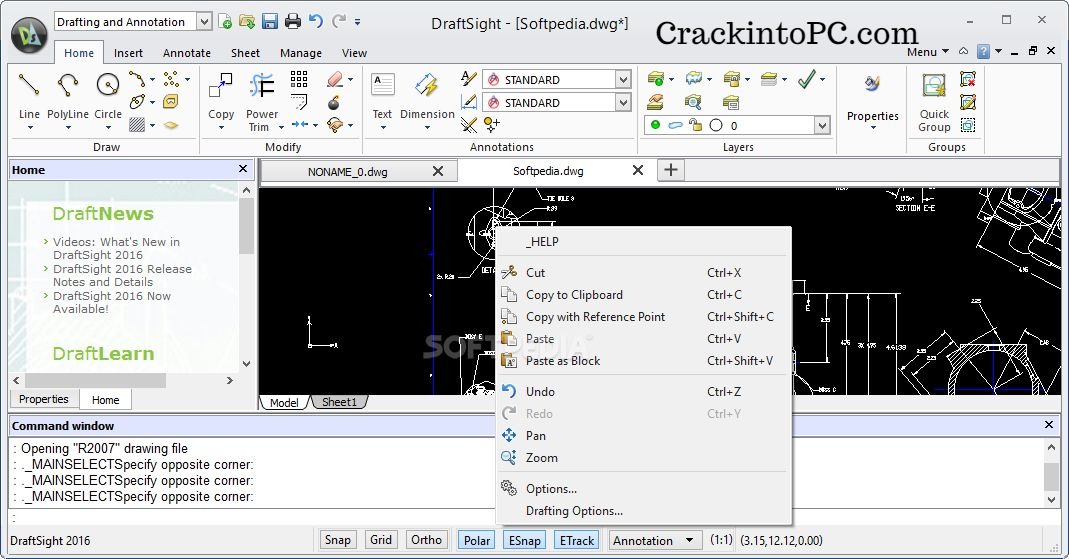The image size is (1069, 559).
Task: Toggle Grid in status bar
Action: [x=381, y=540]
